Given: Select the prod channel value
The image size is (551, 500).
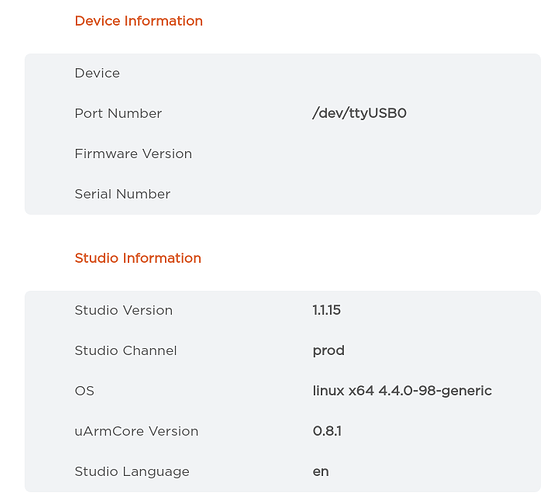Looking at the screenshot, I should (329, 351).
